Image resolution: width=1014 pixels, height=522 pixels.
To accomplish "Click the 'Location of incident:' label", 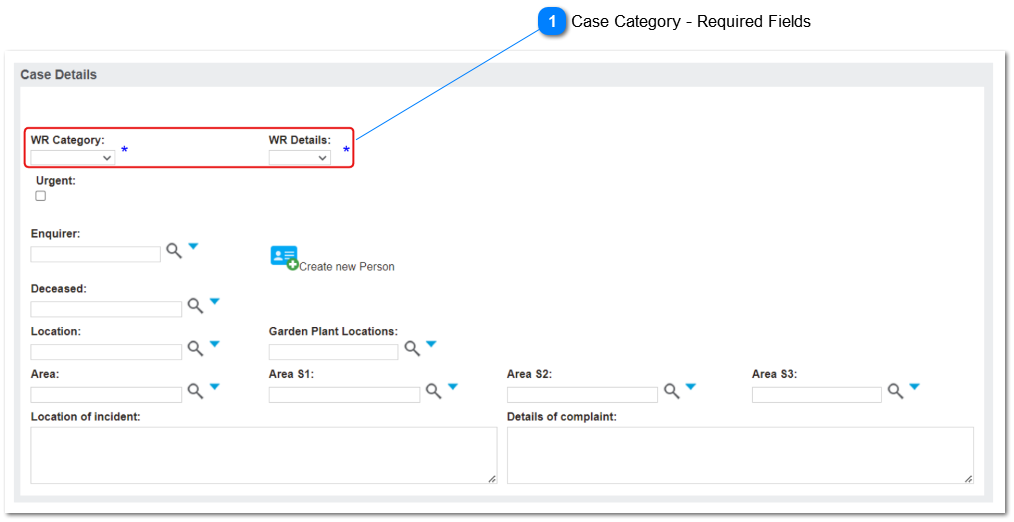I will 85,417.
